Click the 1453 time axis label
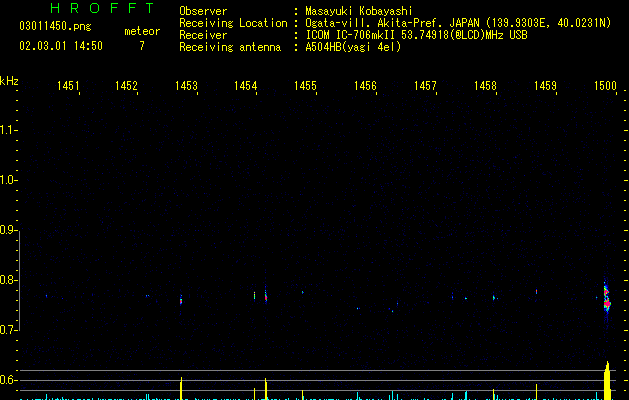Image resolution: width=629 pixels, height=400 pixels. (x=186, y=86)
